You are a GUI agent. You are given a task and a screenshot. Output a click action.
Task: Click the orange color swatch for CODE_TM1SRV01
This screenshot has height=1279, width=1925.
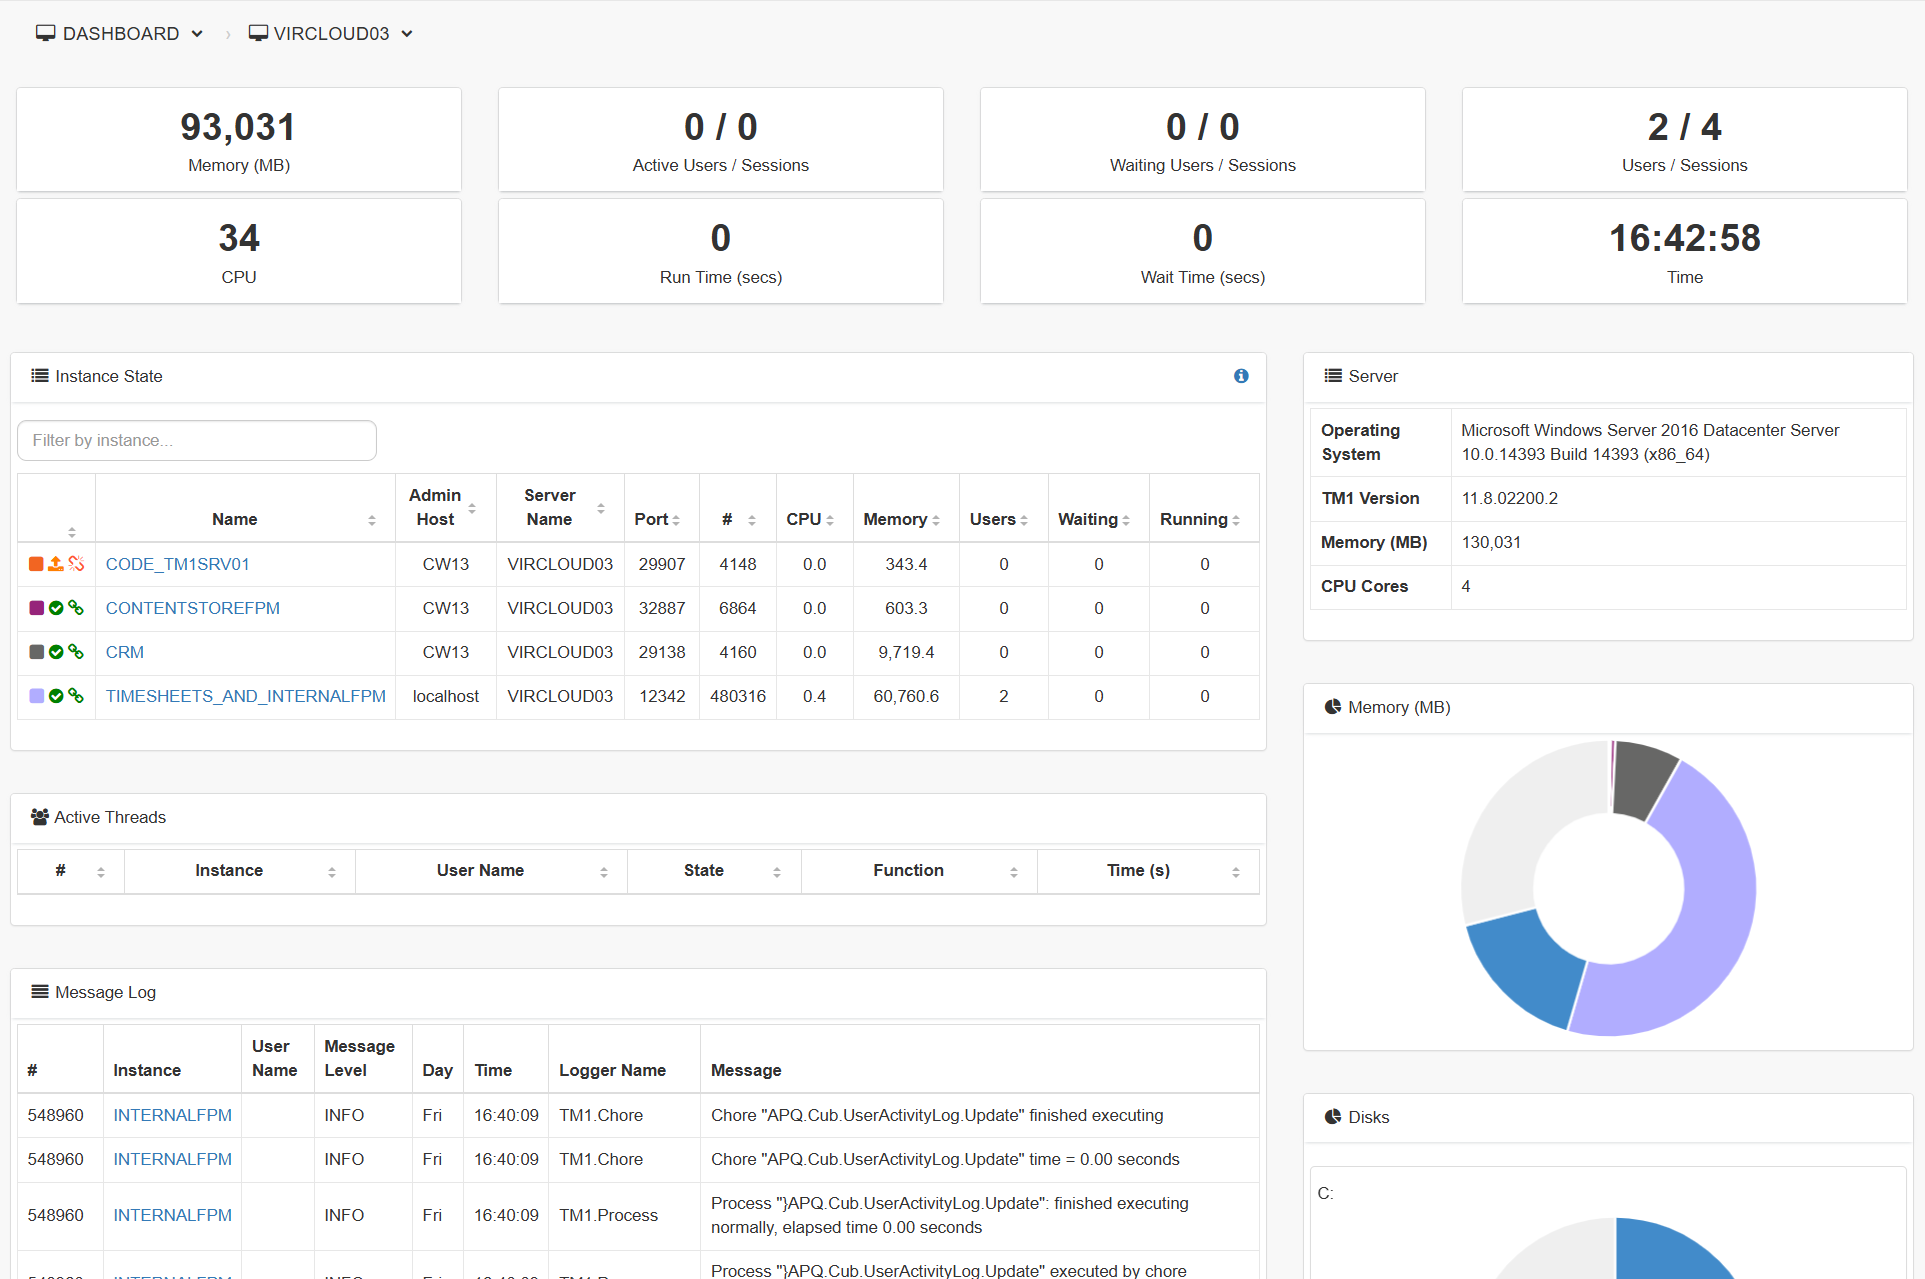click(x=36, y=564)
